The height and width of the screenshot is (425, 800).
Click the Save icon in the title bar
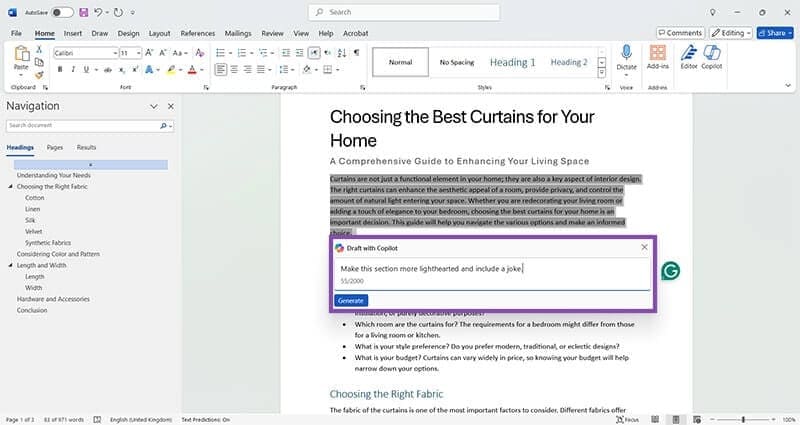point(83,12)
